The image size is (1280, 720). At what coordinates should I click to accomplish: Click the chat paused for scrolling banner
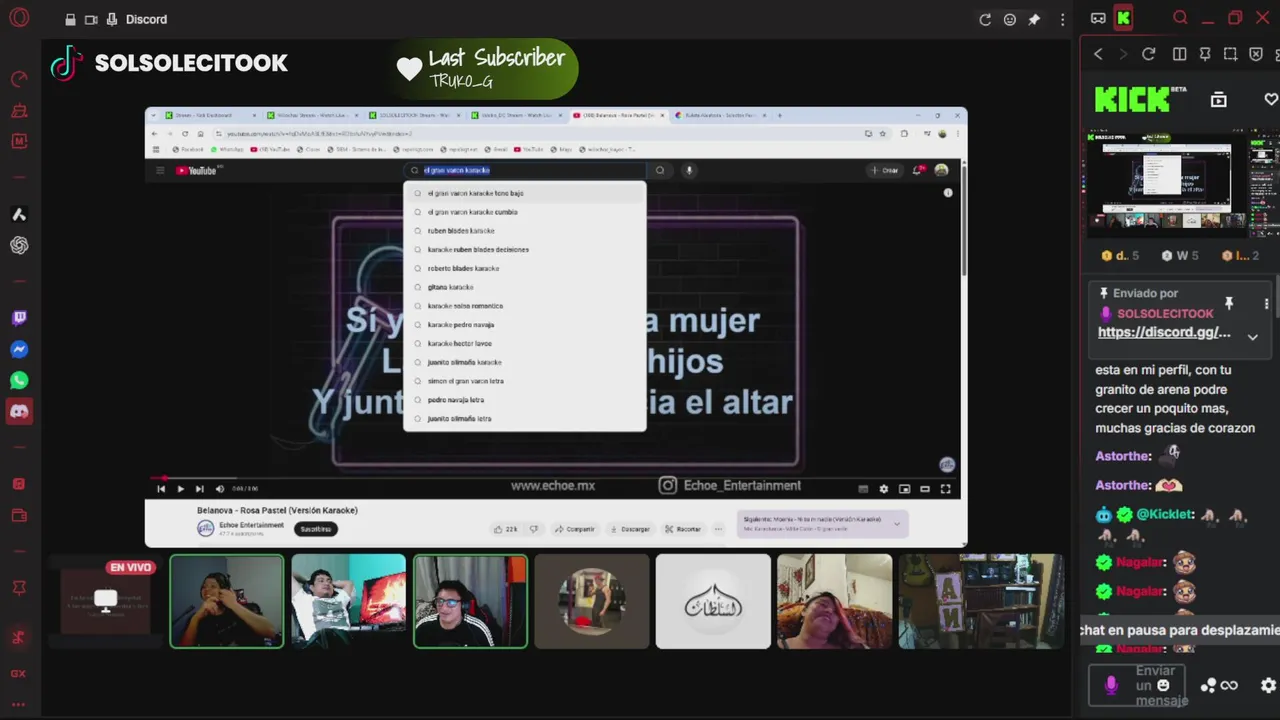(x=1180, y=630)
